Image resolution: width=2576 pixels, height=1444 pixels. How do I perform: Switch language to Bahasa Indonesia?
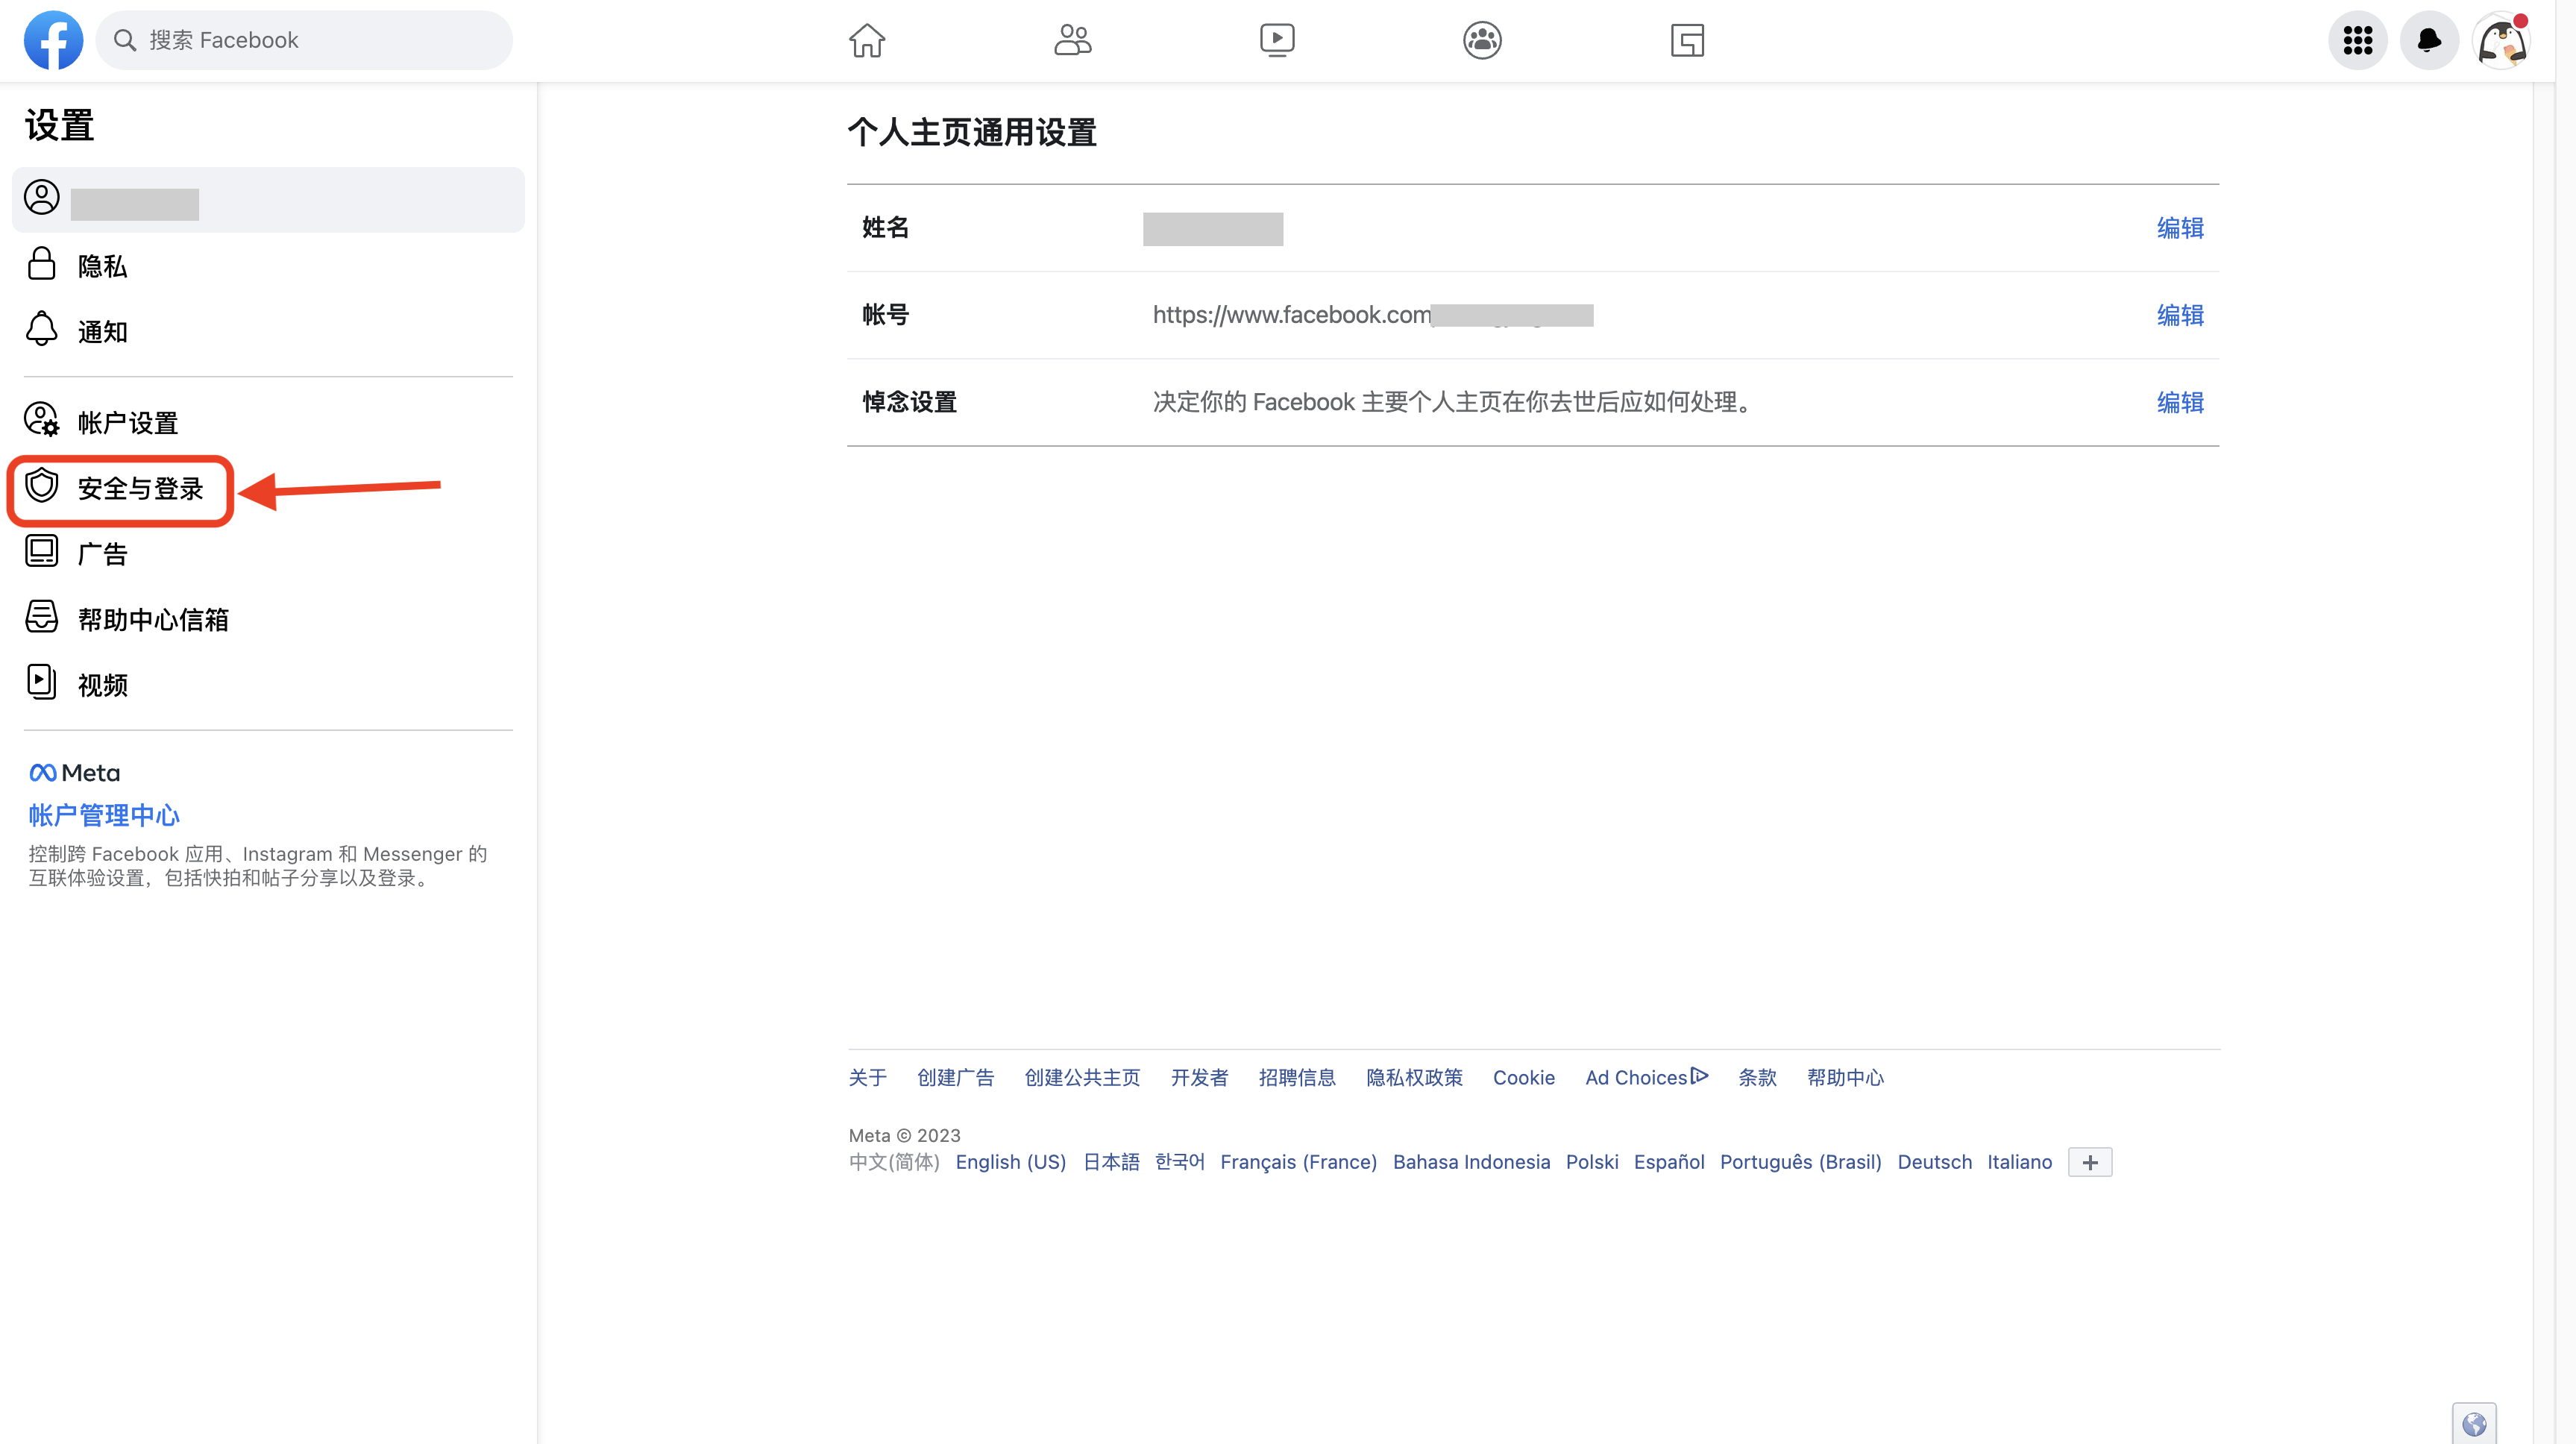point(1471,1162)
